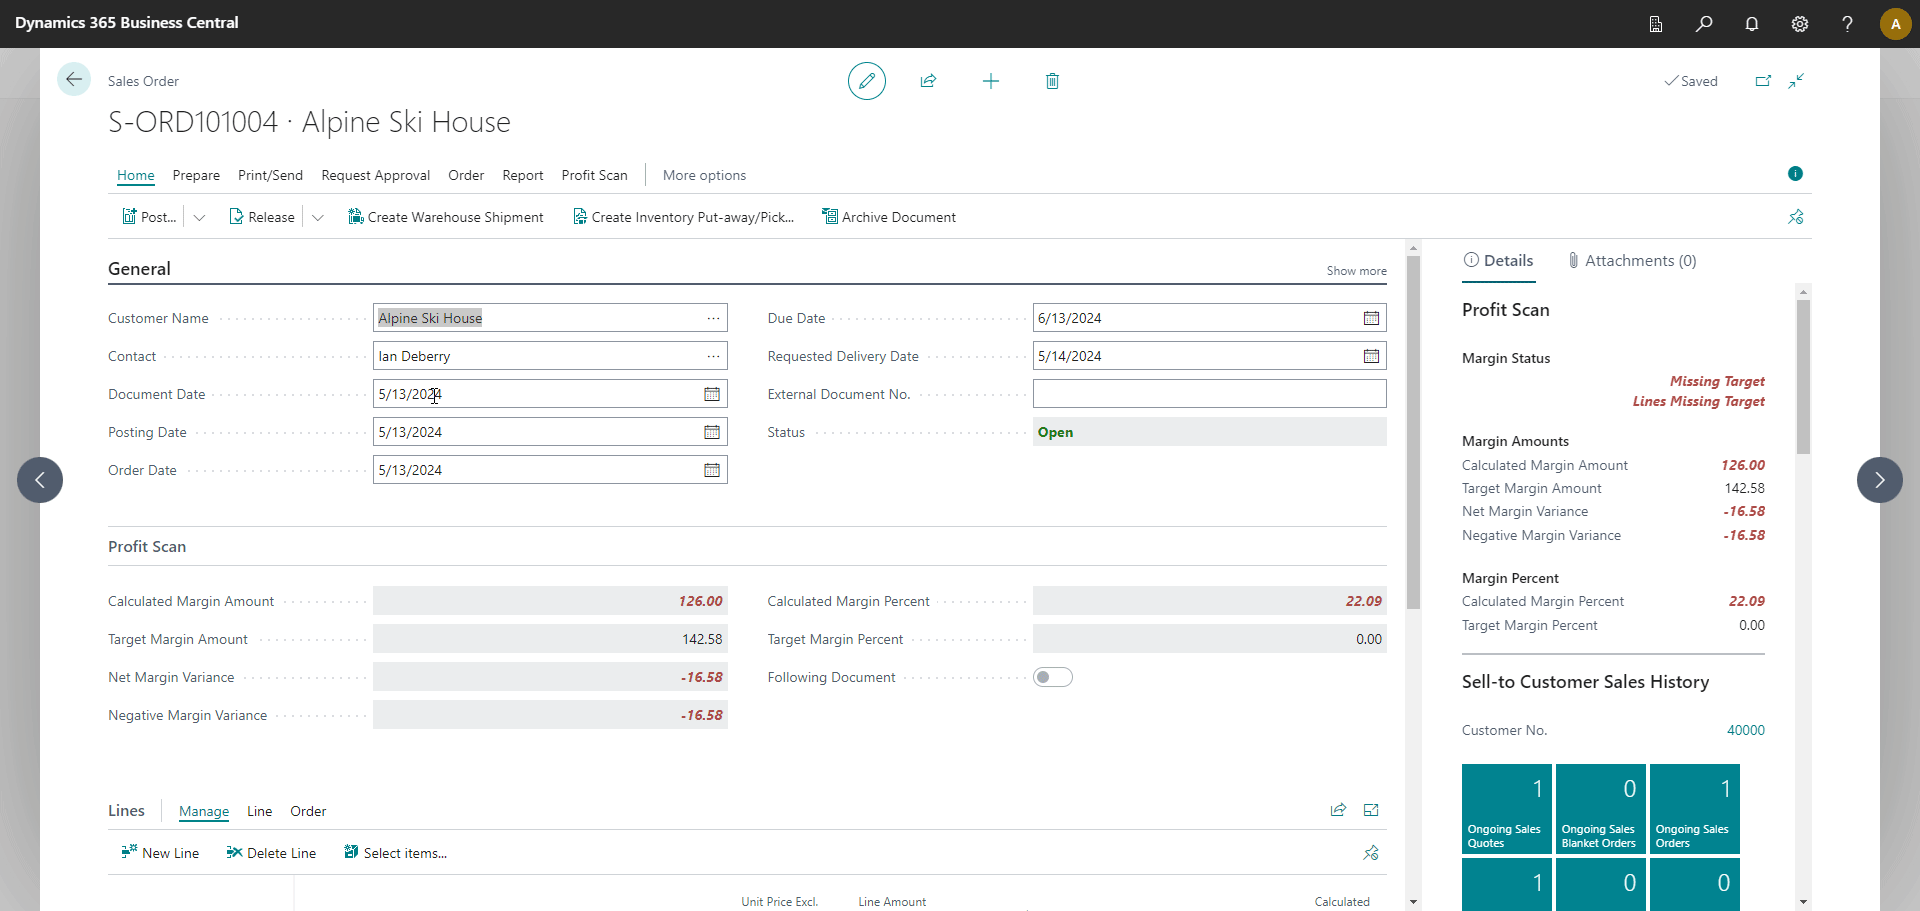Delete the order with trash icon
The height and width of the screenshot is (911, 1920).
click(1052, 81)
